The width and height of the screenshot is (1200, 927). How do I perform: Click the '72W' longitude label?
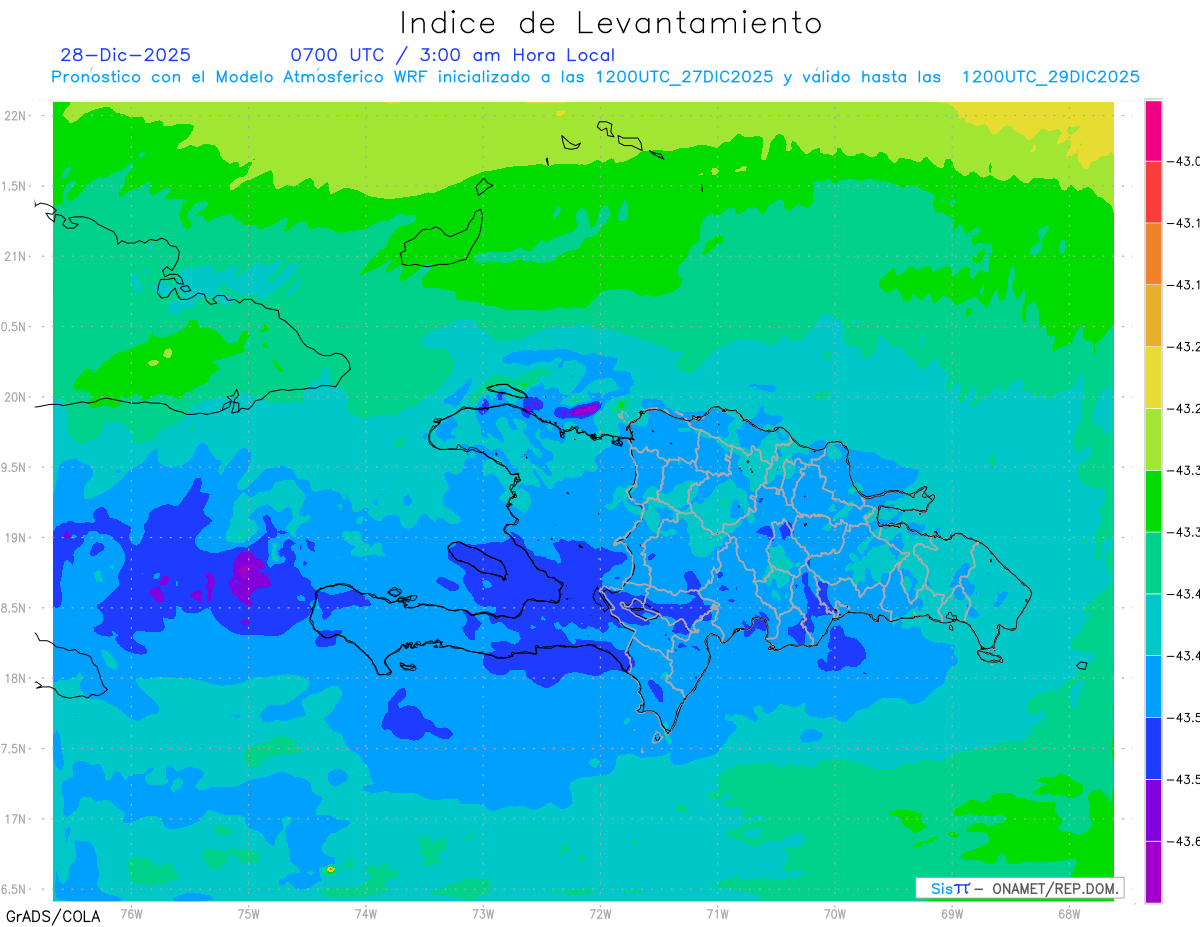600,914
